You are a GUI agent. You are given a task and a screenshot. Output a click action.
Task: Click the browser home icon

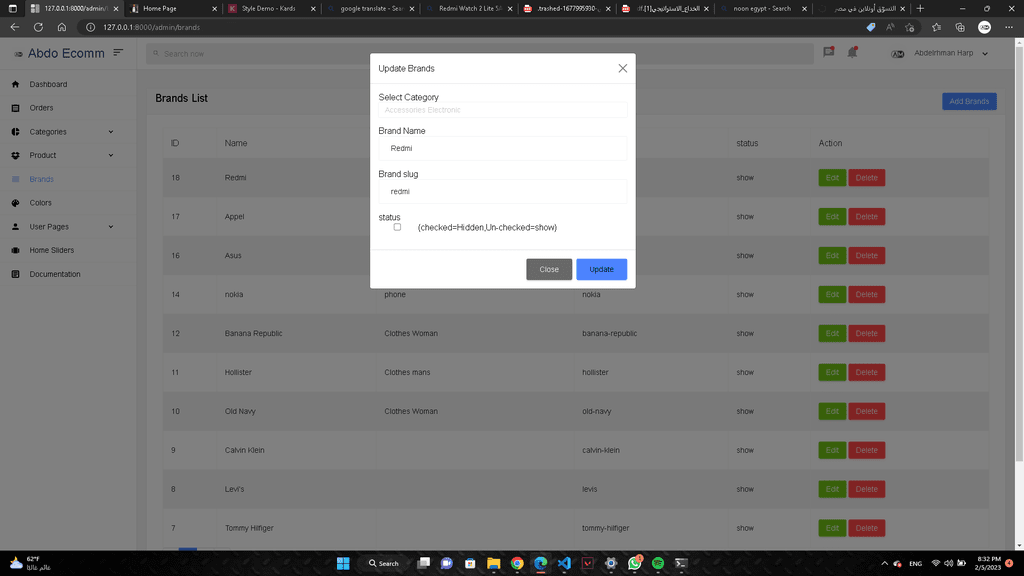coord(62,27)
